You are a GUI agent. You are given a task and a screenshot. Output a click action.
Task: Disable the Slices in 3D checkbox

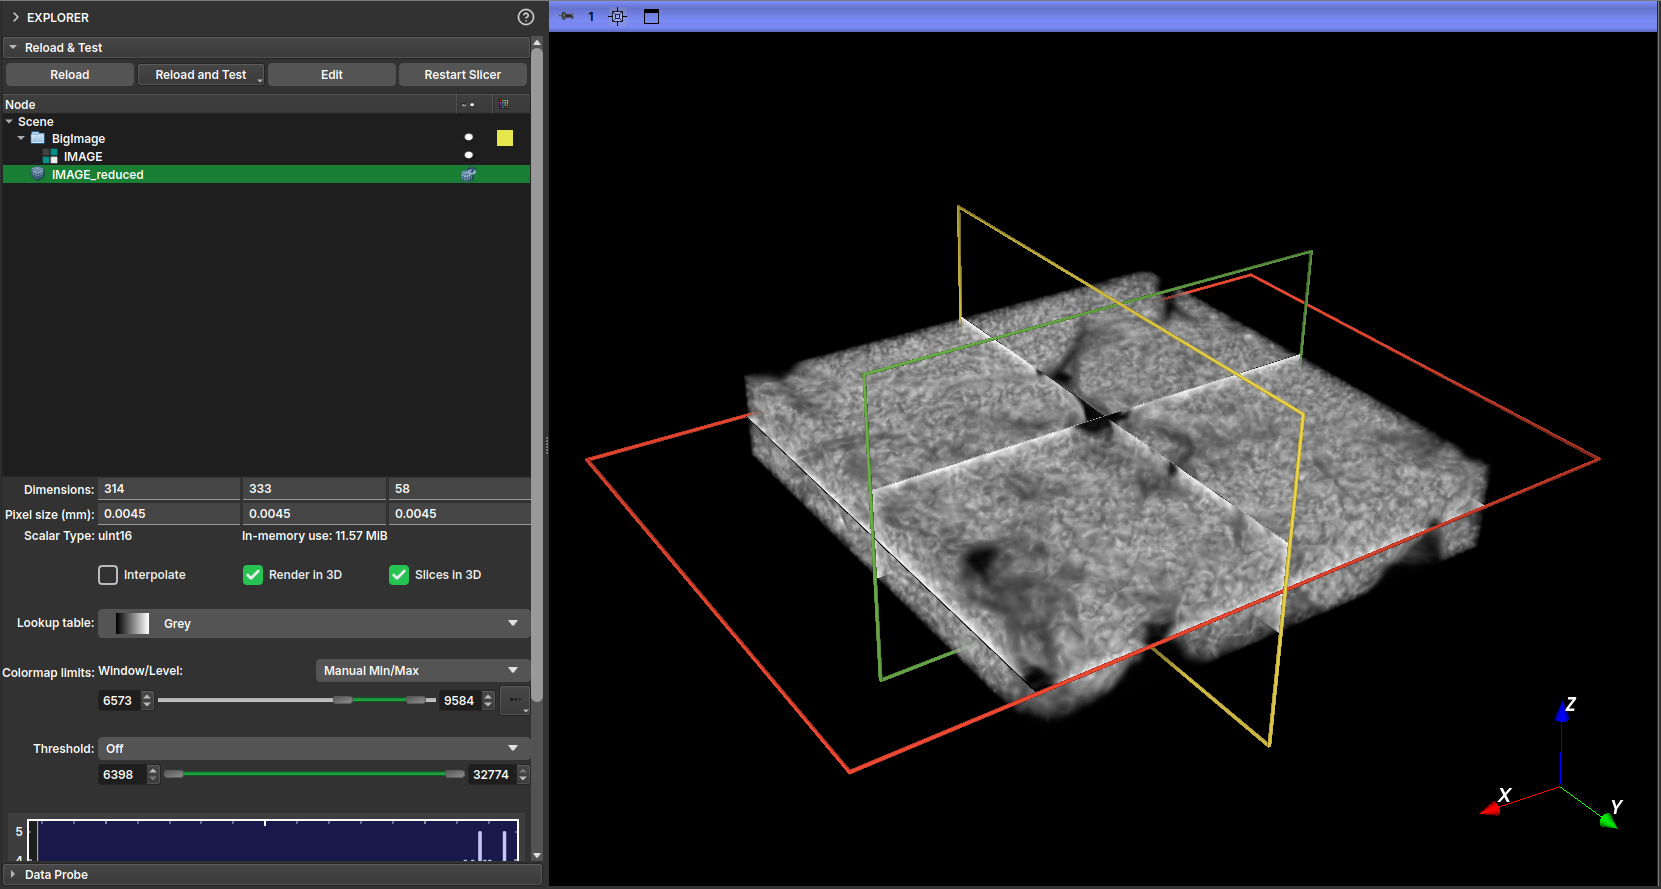tap(399, 575)
